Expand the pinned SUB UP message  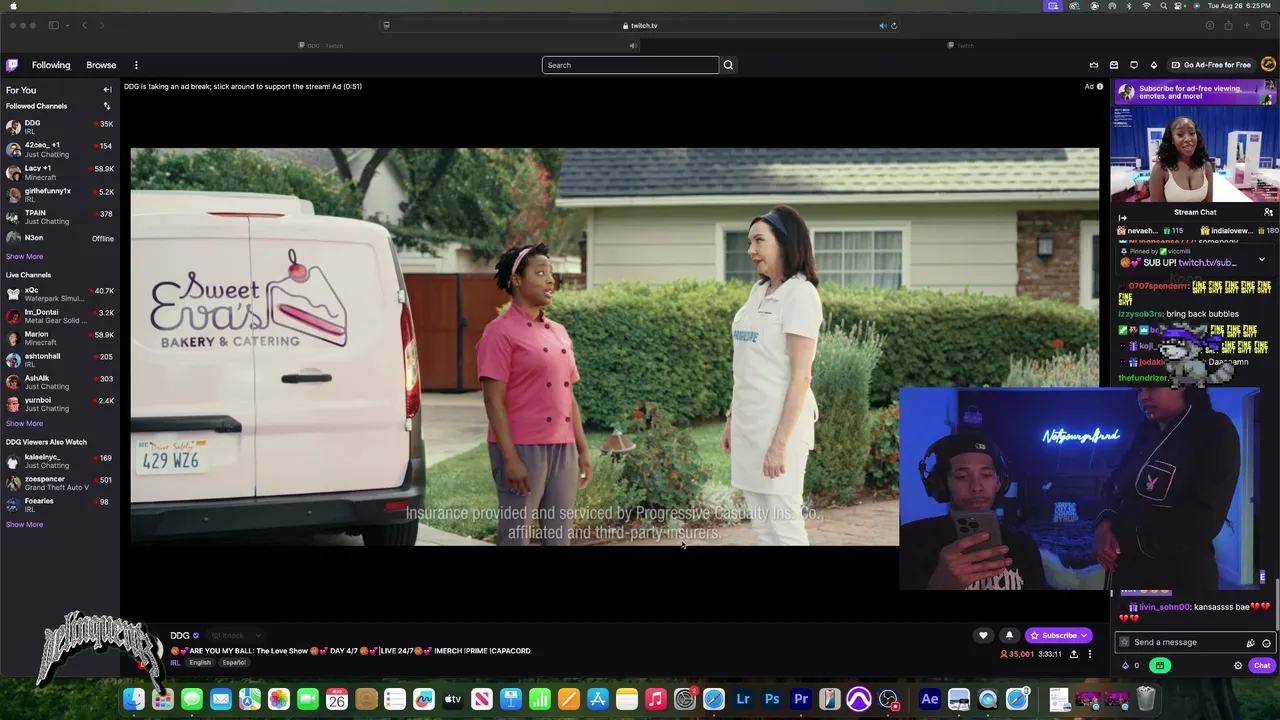pos(1261,260)
